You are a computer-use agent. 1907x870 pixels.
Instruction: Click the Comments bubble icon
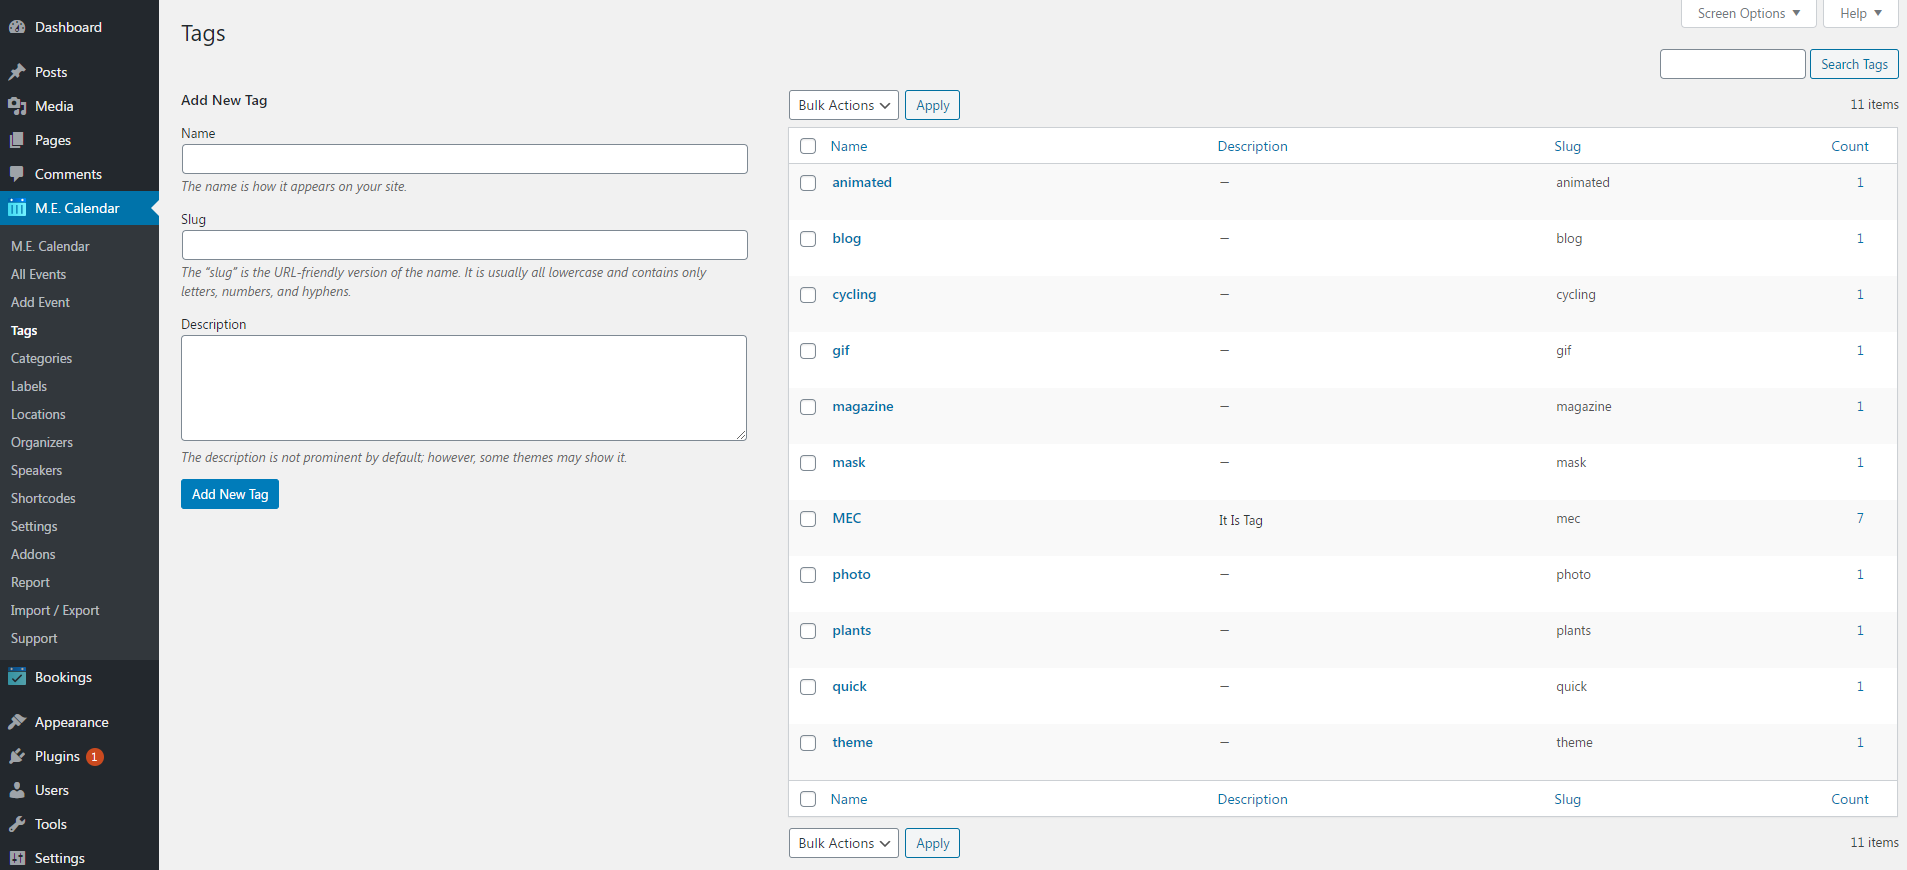(17, 174)
